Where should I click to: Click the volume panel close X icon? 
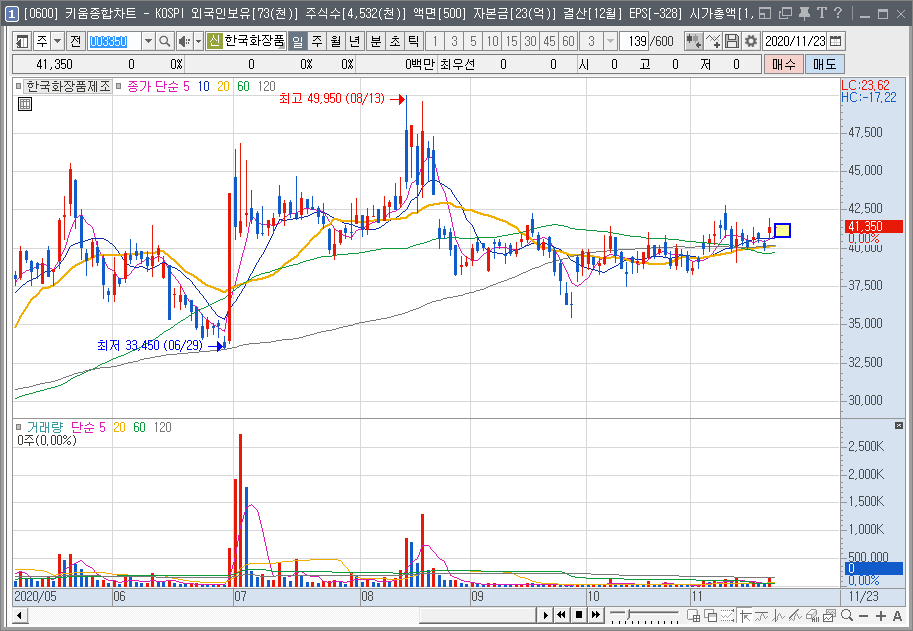point(898,426)
